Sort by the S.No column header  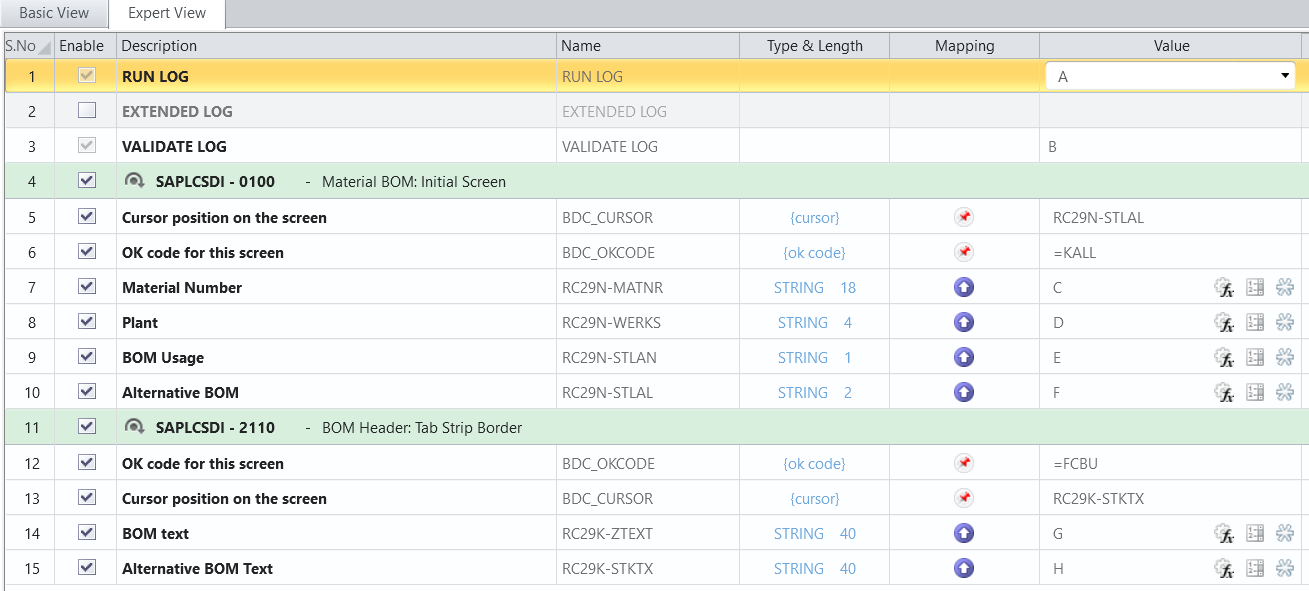coord(21,46)
